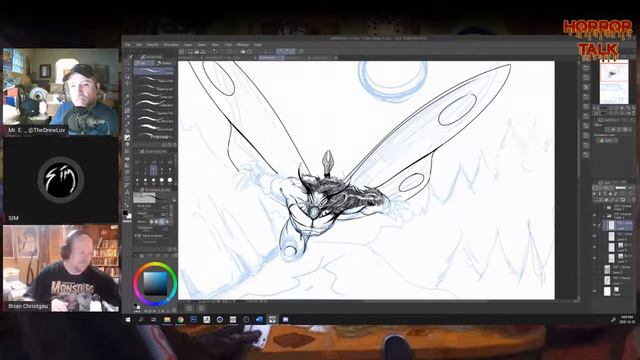
Task: Switch to the Pen sub tool tab
Action: (x=144, y=63)
